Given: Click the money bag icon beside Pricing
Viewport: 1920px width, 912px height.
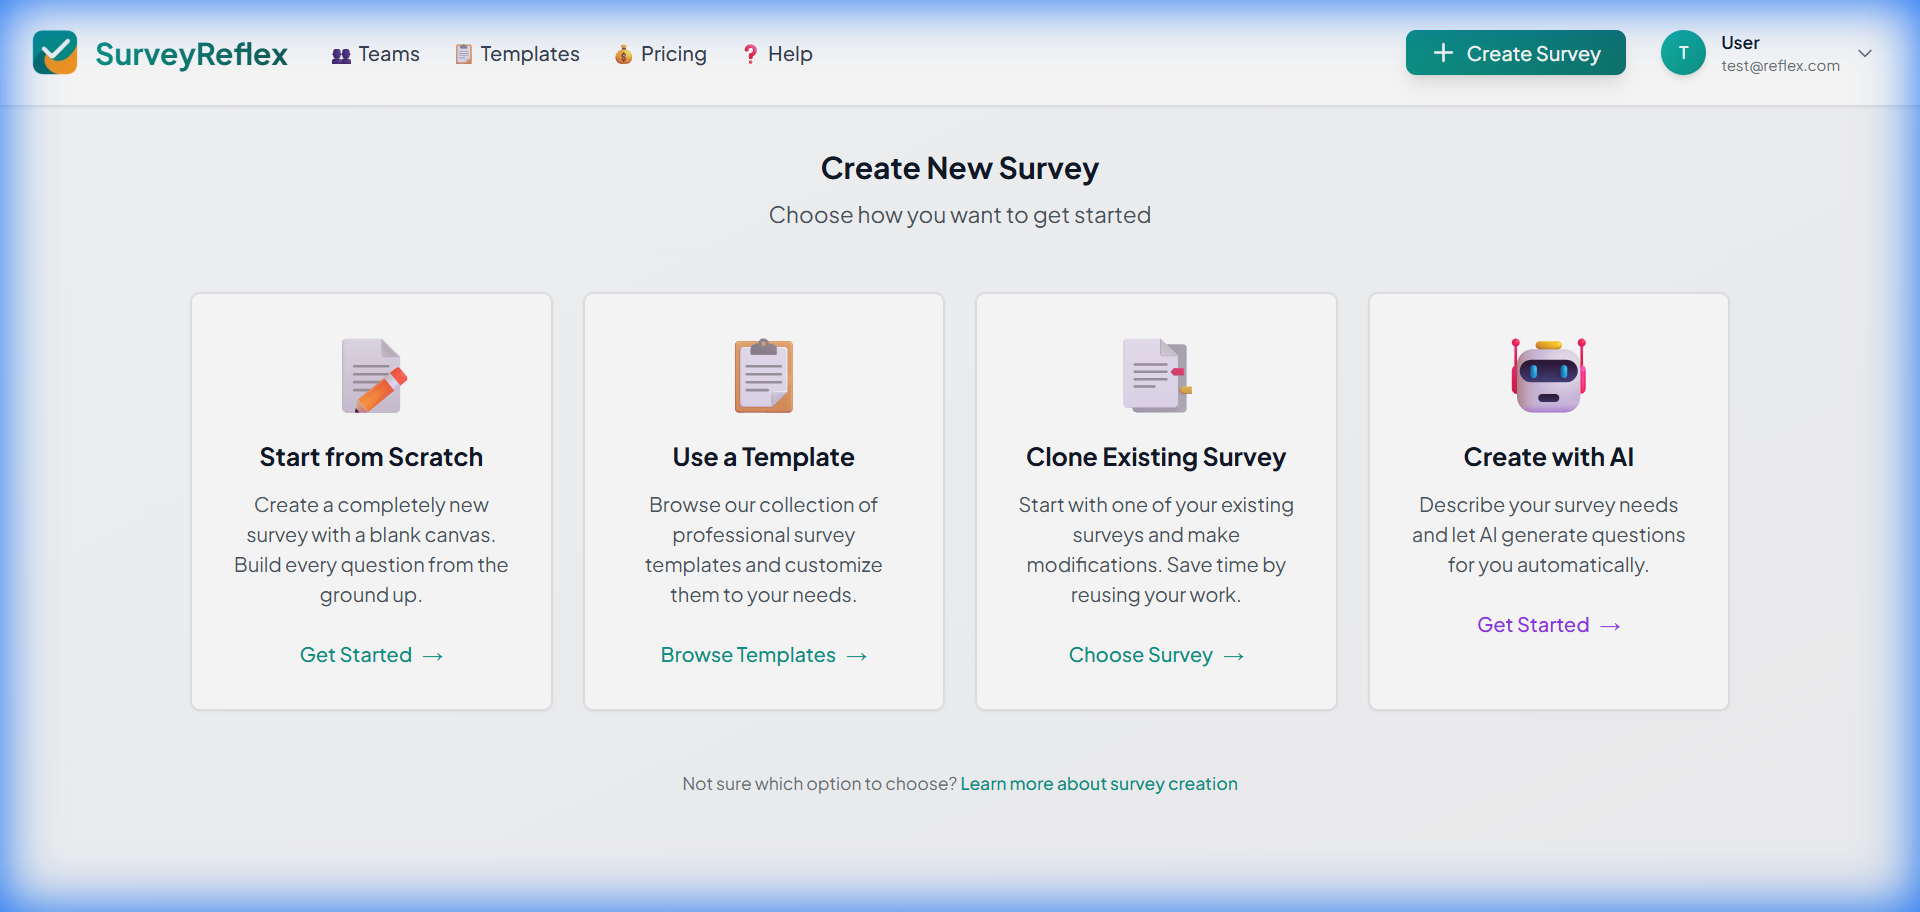Looking at the screenshot, I should pyautogui.click(x=623, y=55).
